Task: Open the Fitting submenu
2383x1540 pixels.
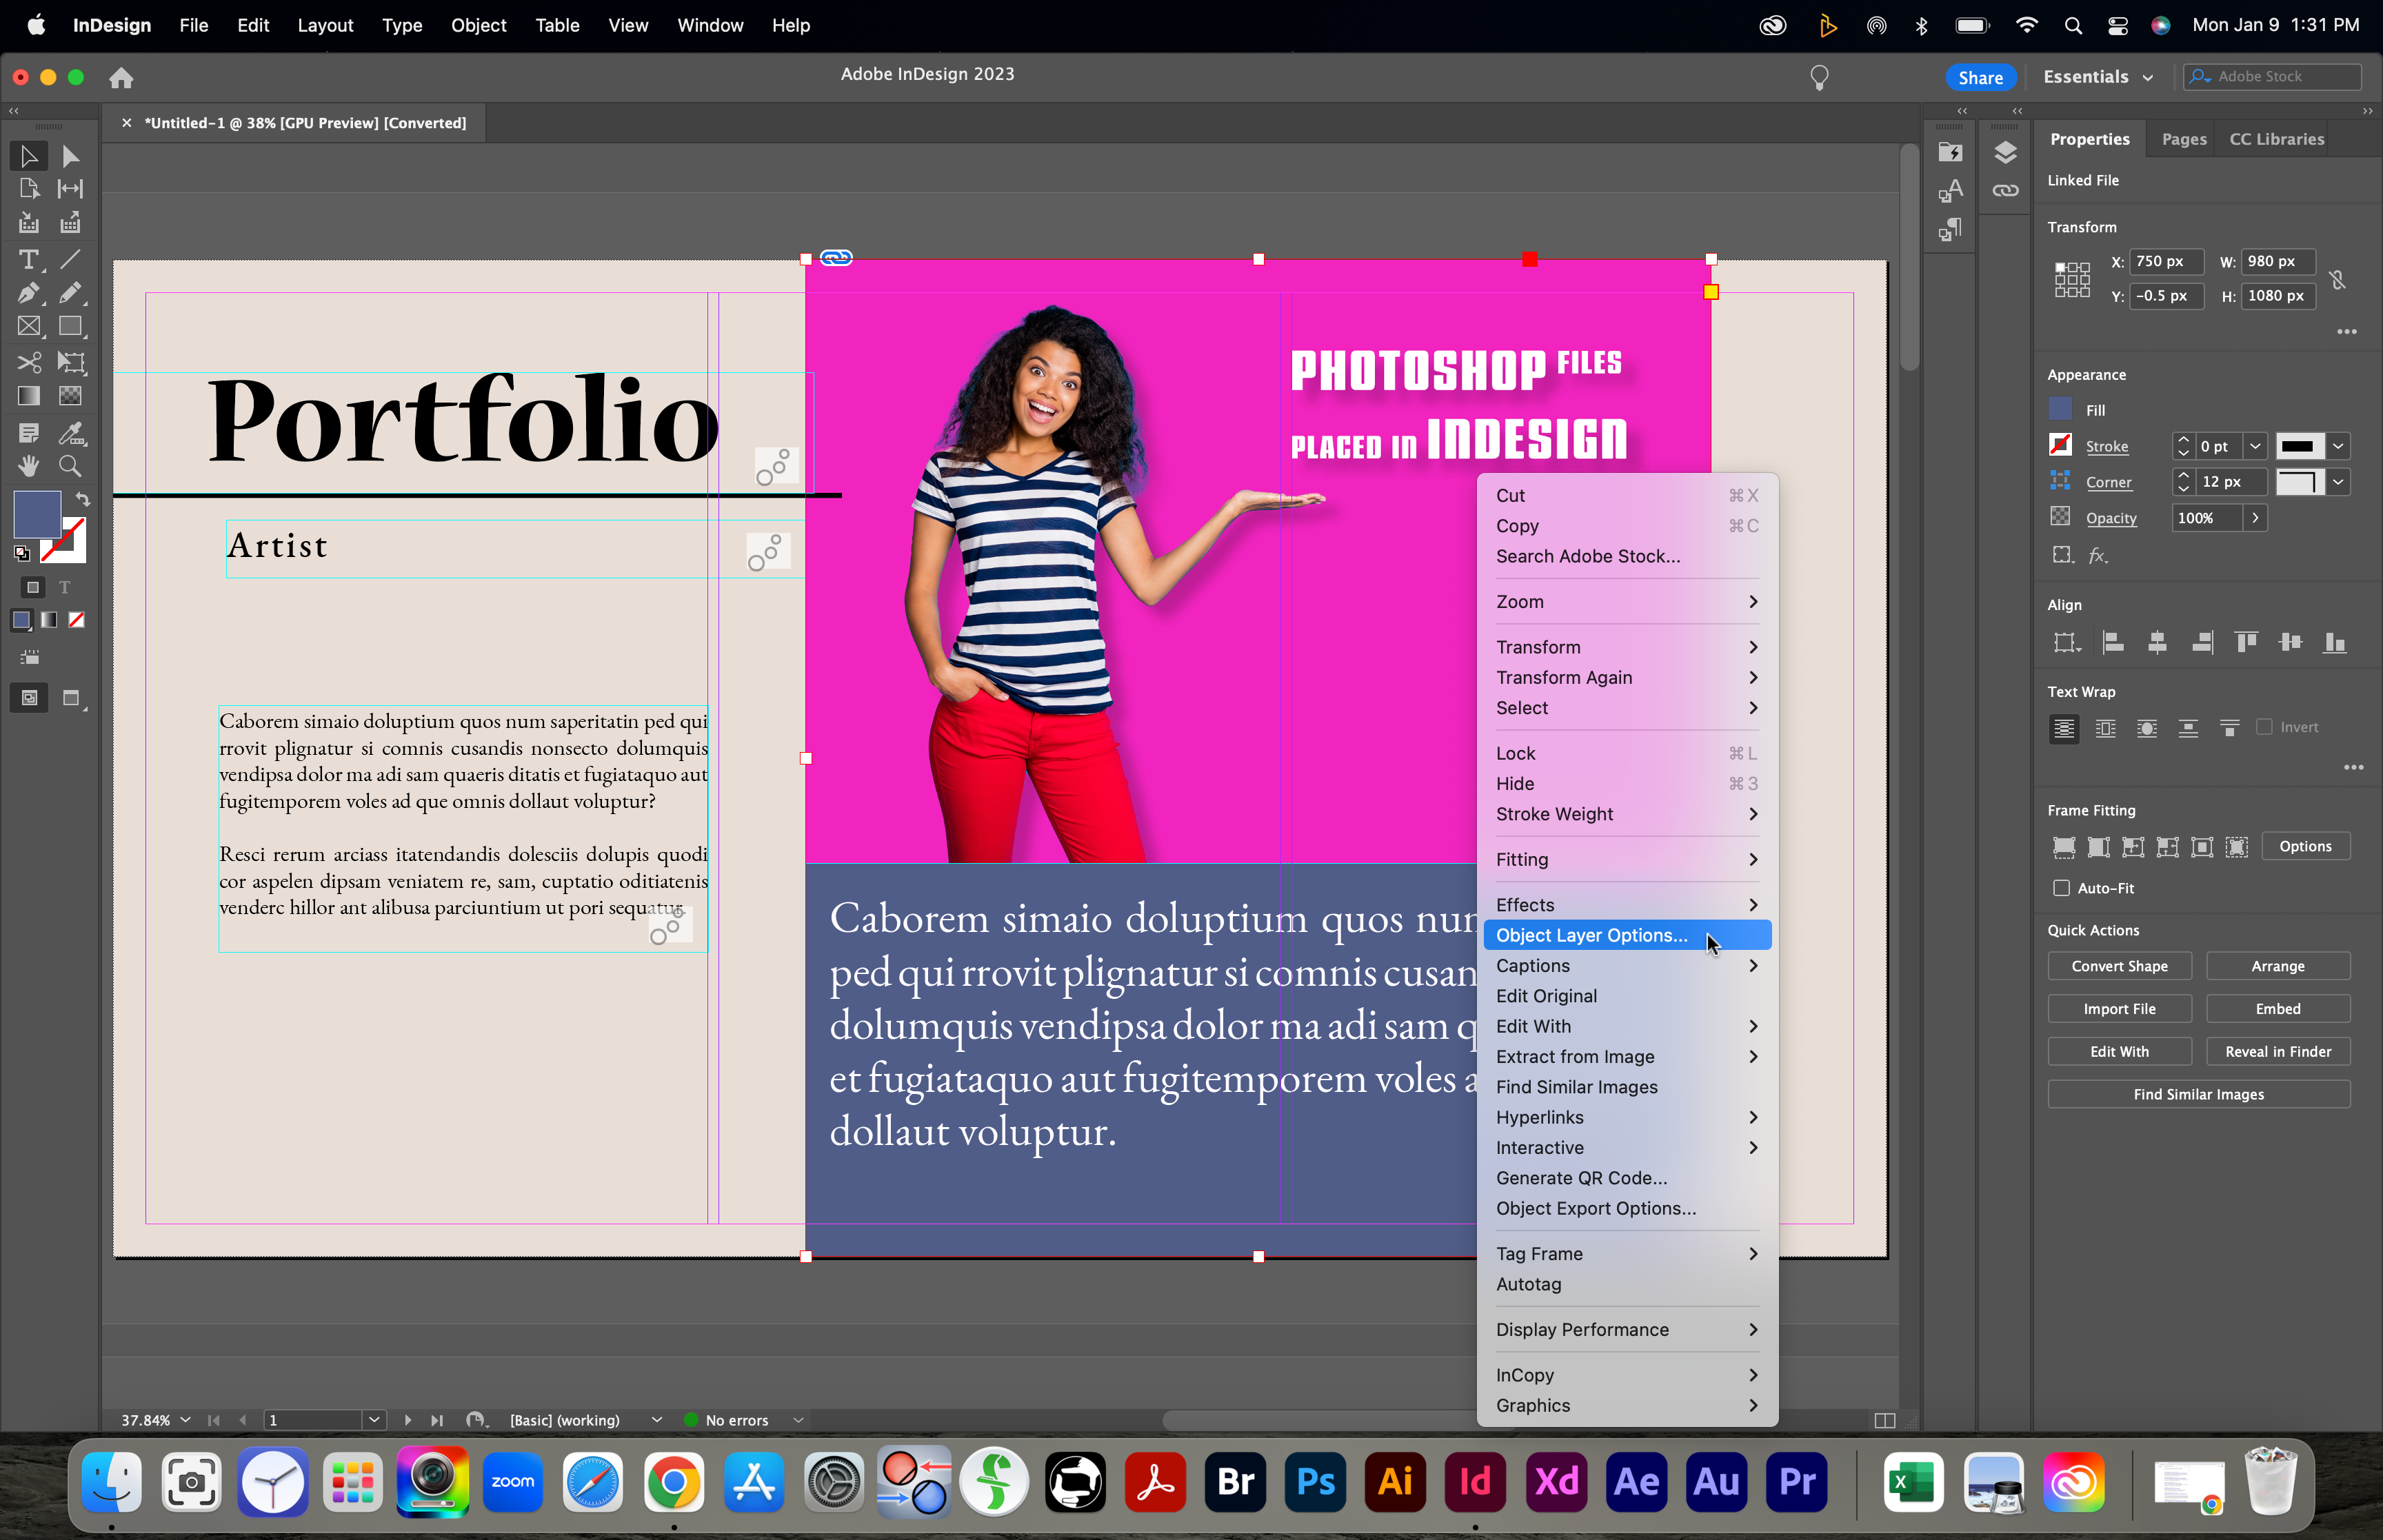Action: 1627,859
